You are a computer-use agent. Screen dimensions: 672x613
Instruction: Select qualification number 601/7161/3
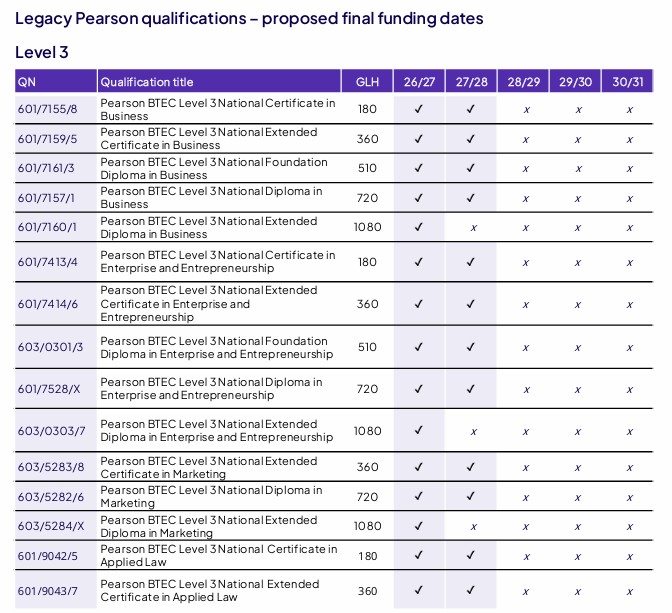(46, 168)
